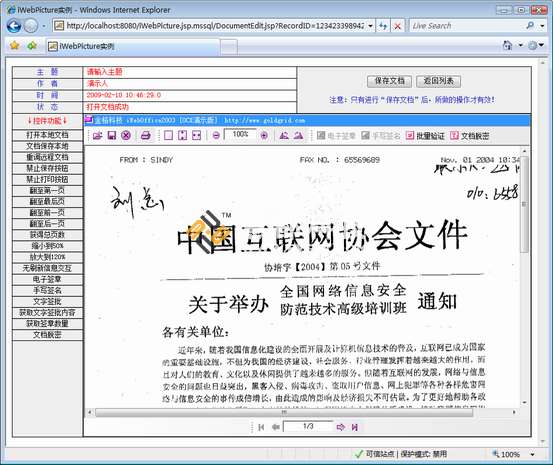Open the status bar zoom level dropdown

[x=533, y=454]
